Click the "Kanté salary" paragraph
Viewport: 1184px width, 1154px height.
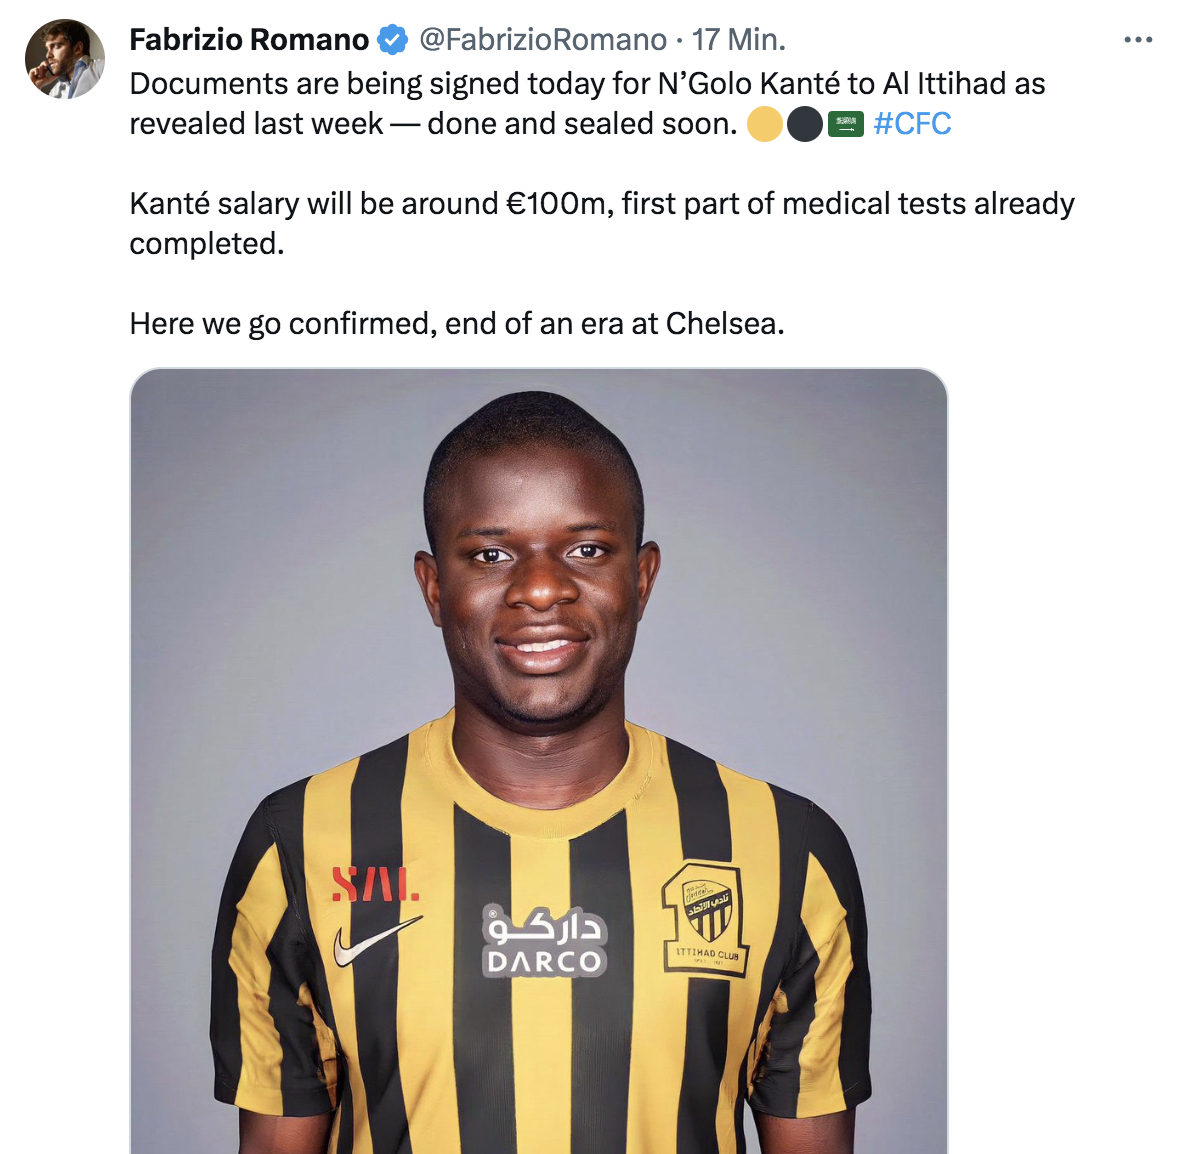pyautogui.click(x=602, y=224)
